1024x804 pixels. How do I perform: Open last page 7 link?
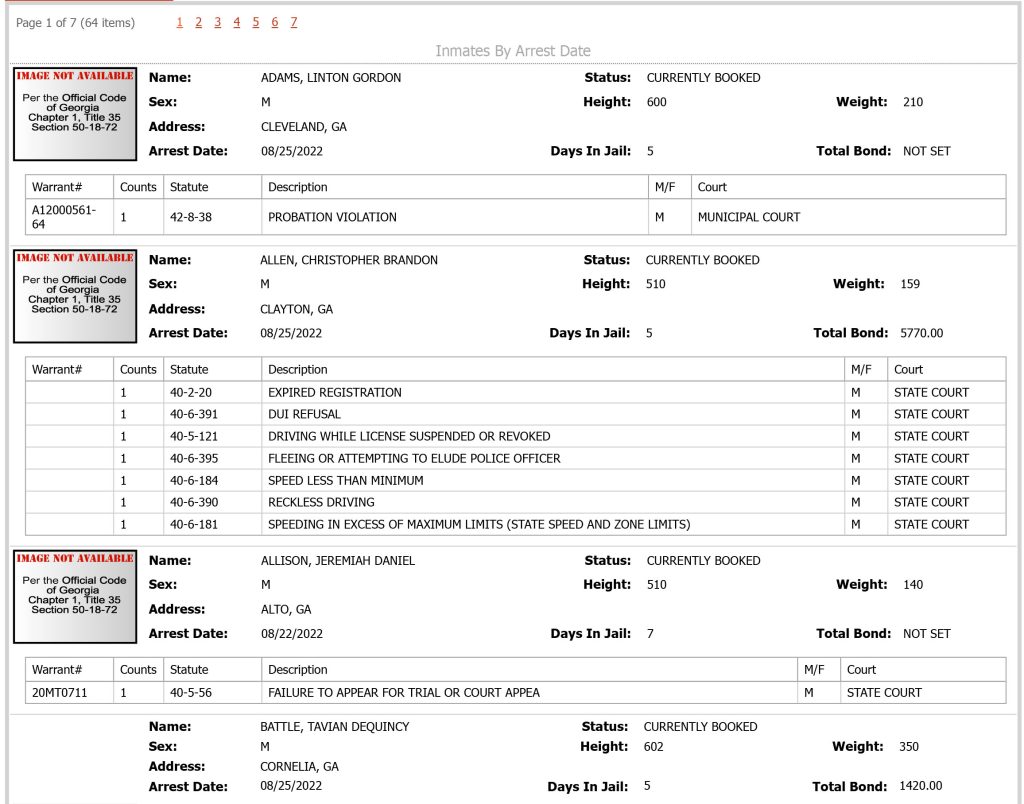pos(294,23)
